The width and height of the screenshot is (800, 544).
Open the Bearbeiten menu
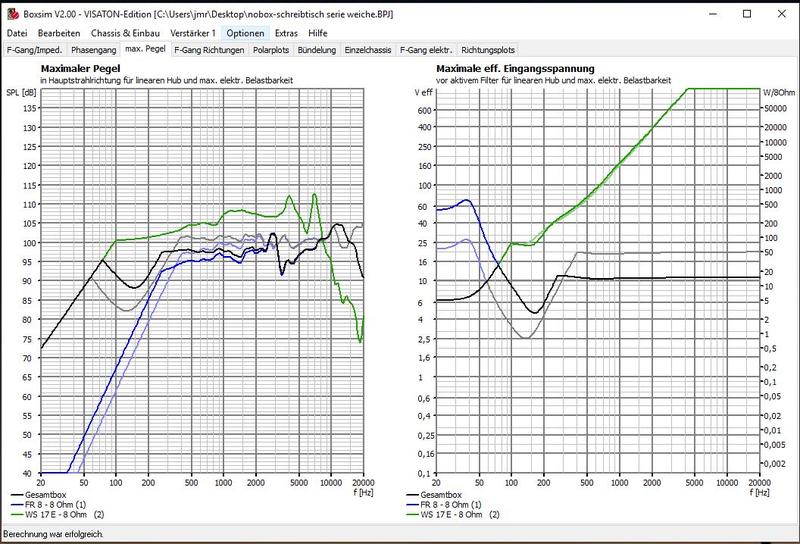pos(59,33)
